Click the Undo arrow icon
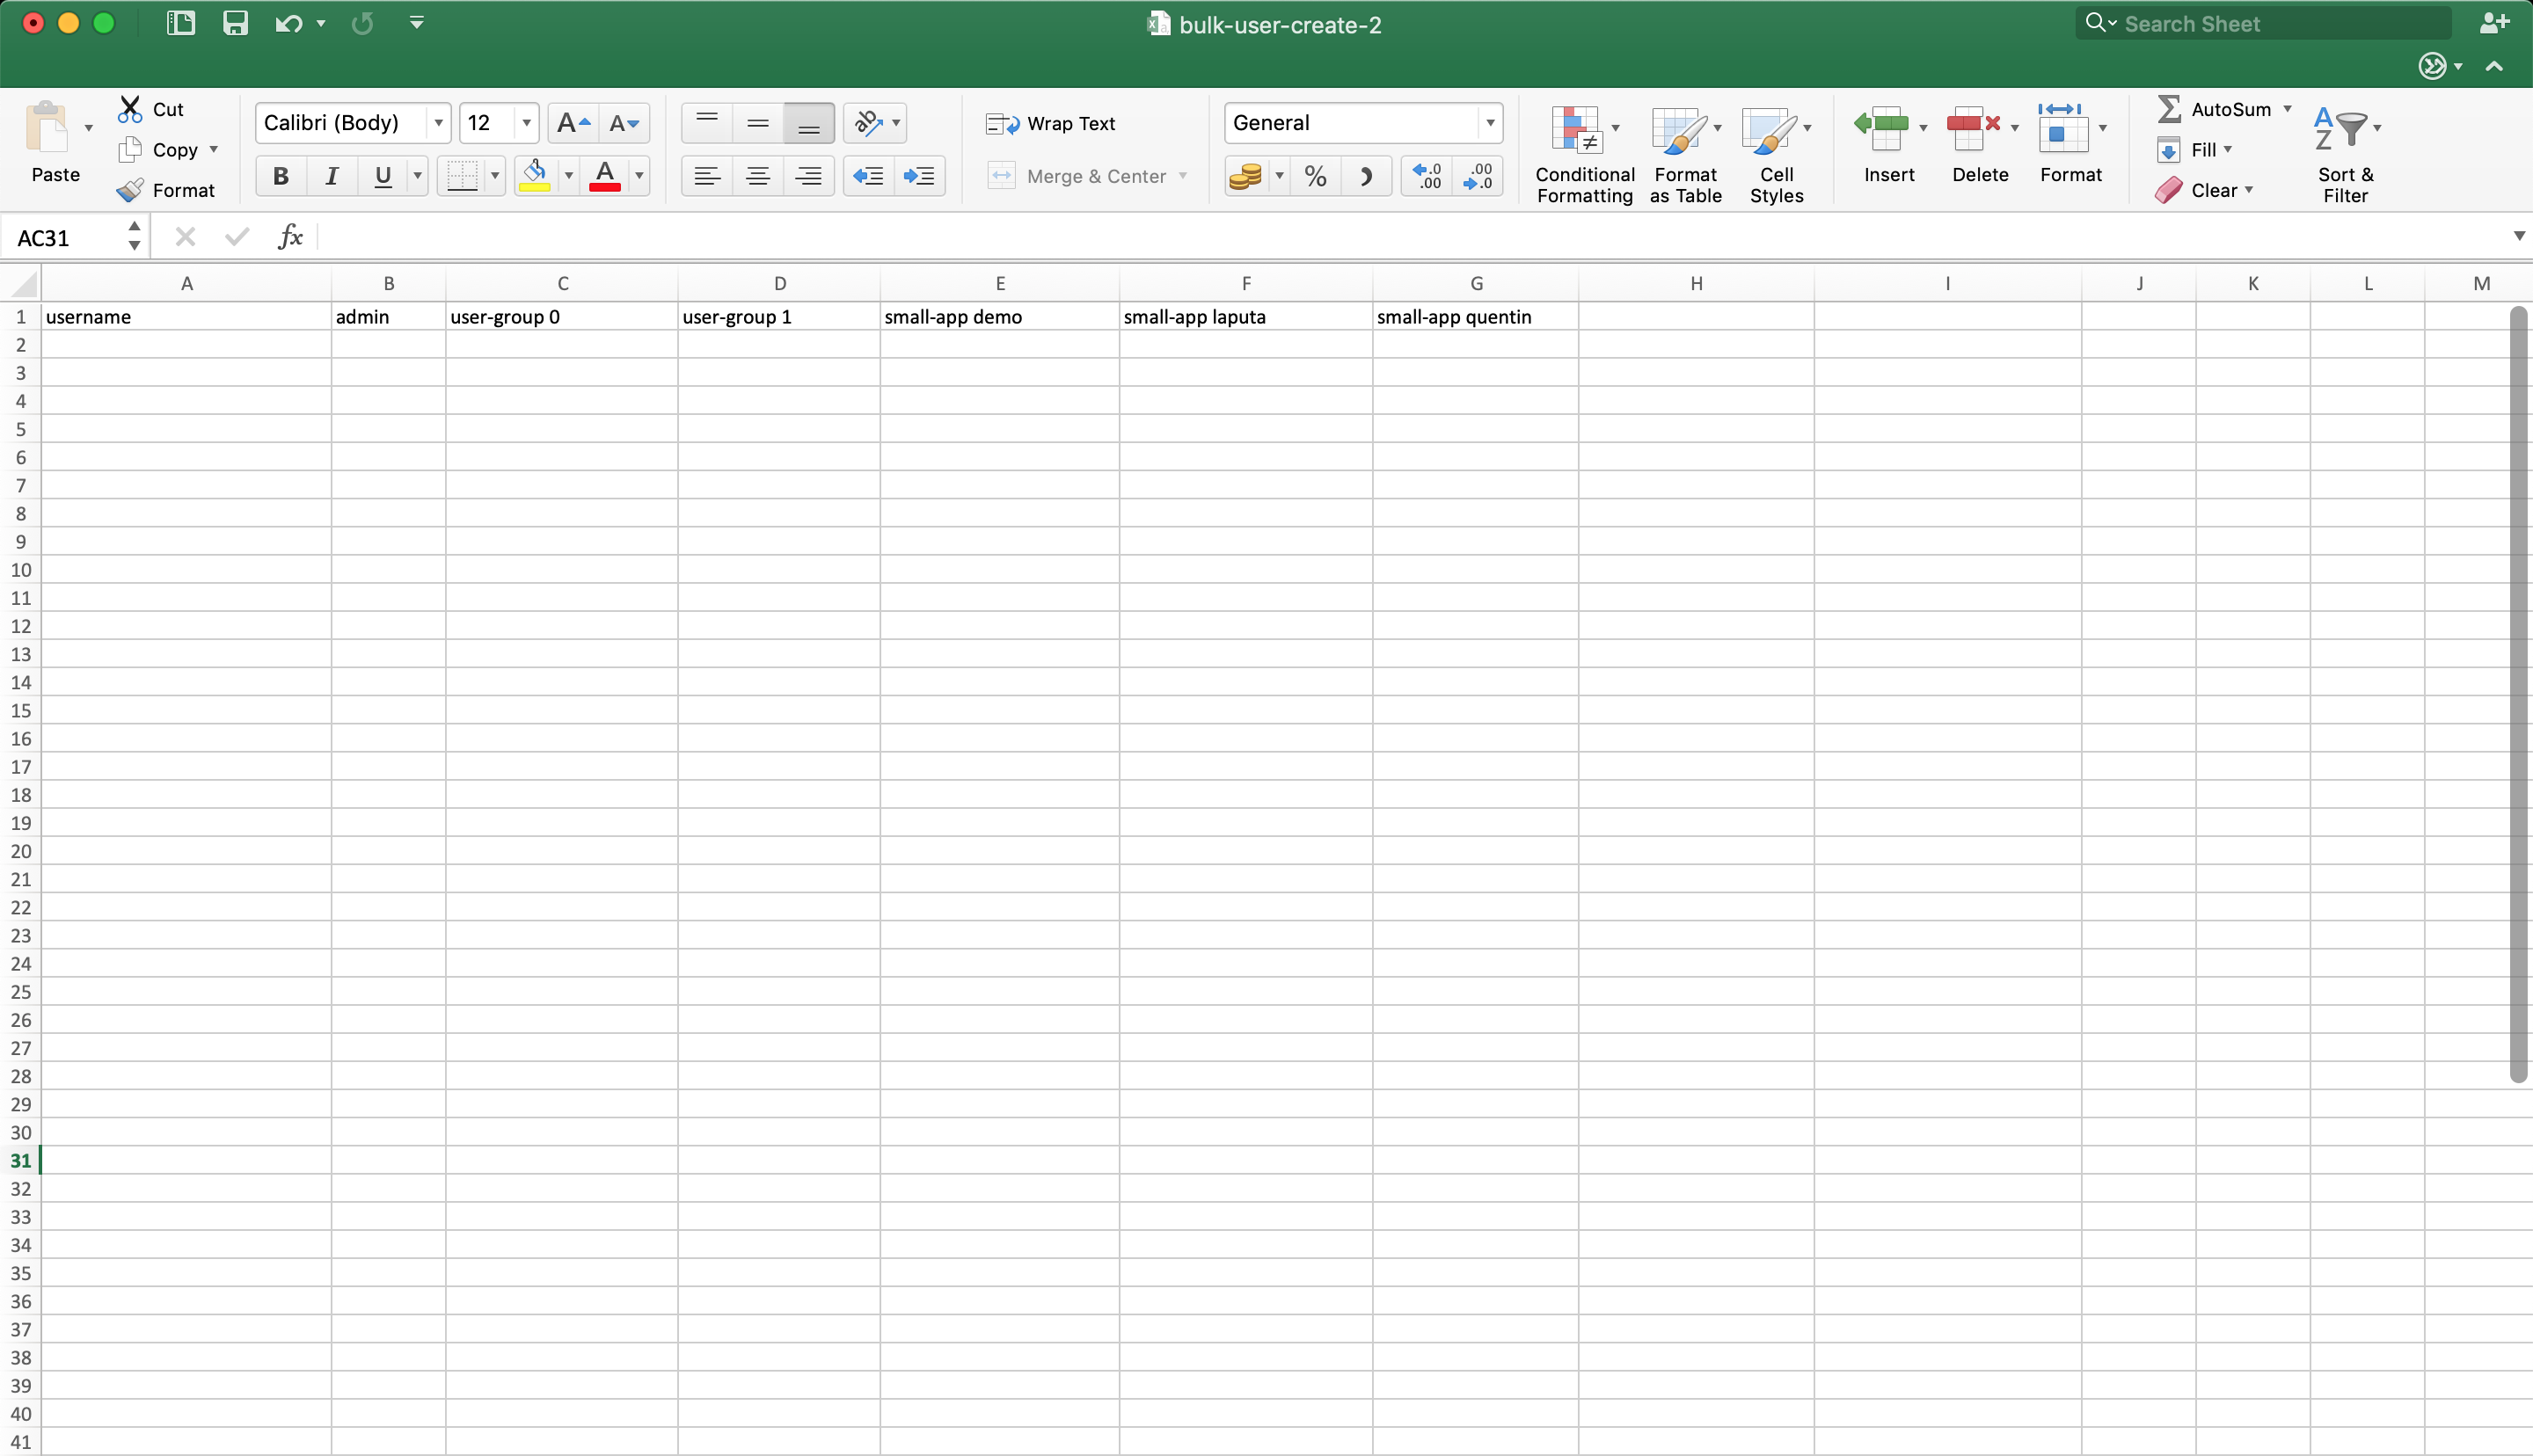This screenshot has height=1456, width=2533. click(288, 23)
